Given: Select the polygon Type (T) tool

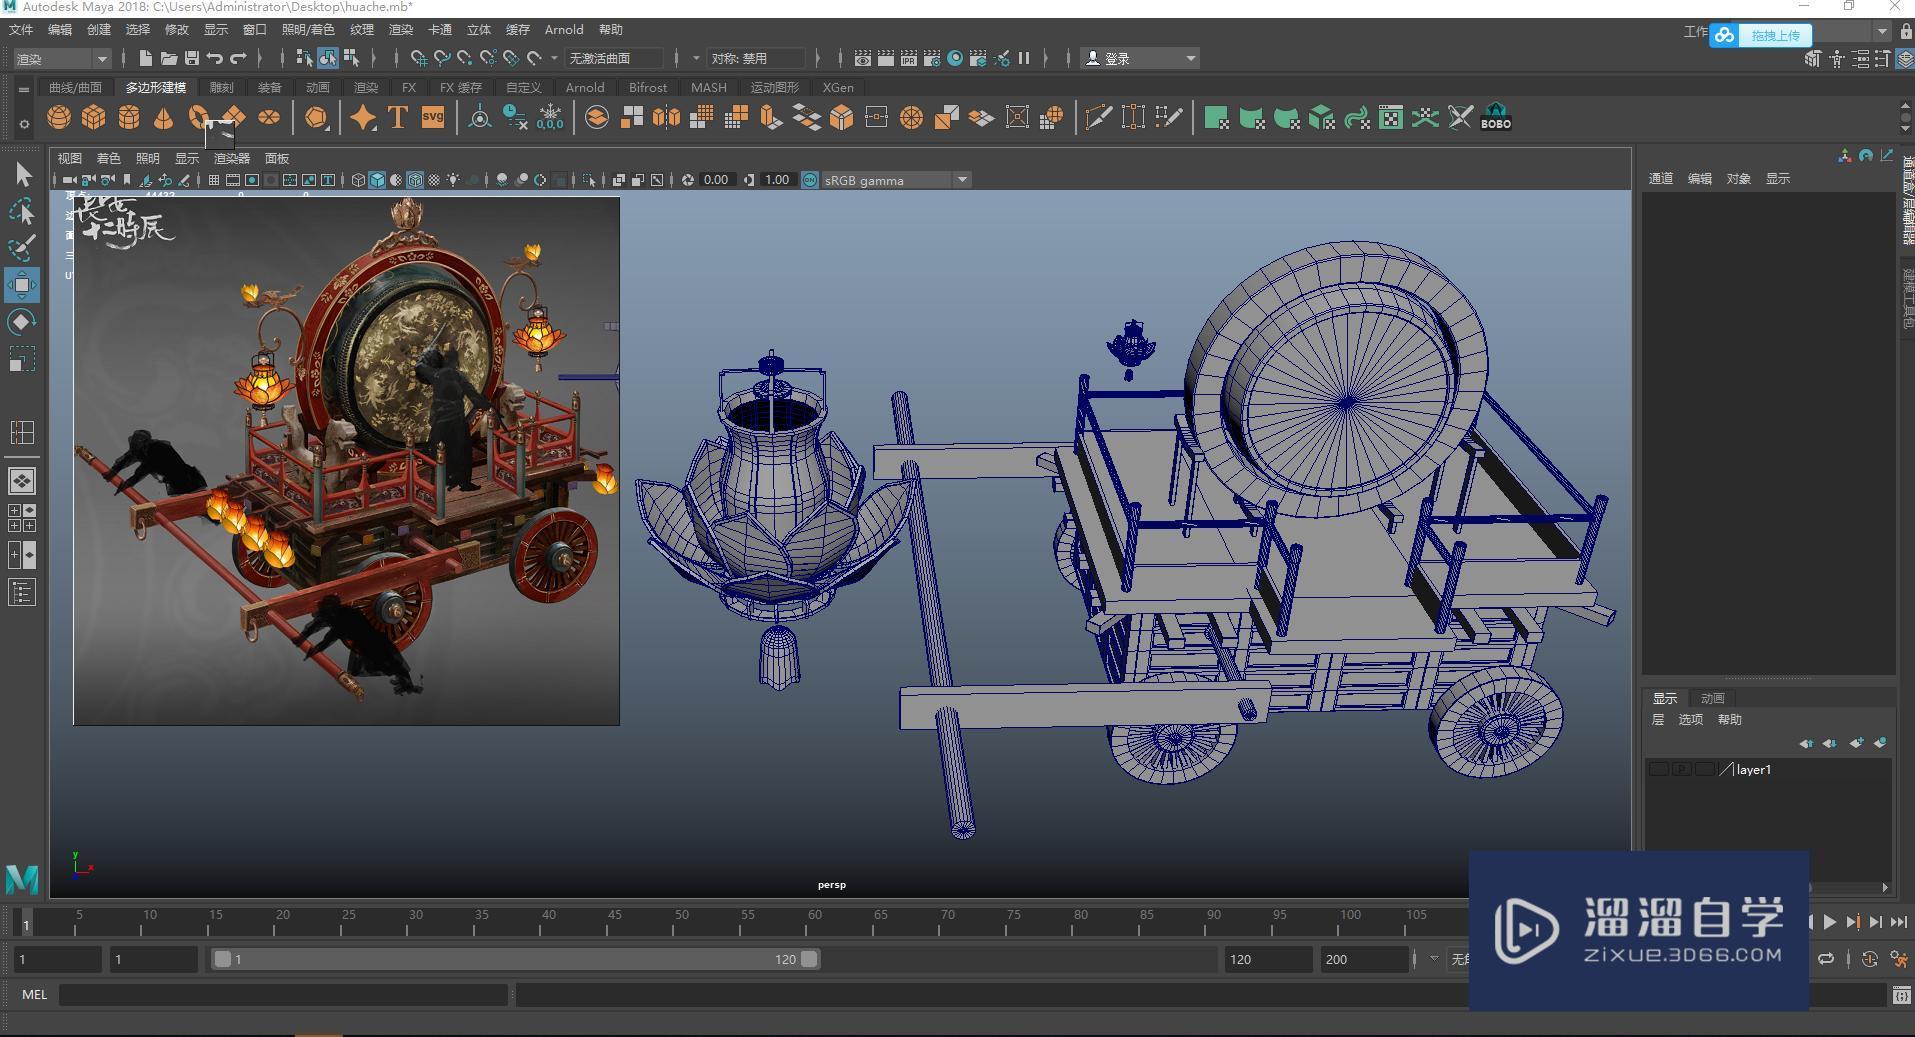Looking at the screenshot, I should [397, 118].
